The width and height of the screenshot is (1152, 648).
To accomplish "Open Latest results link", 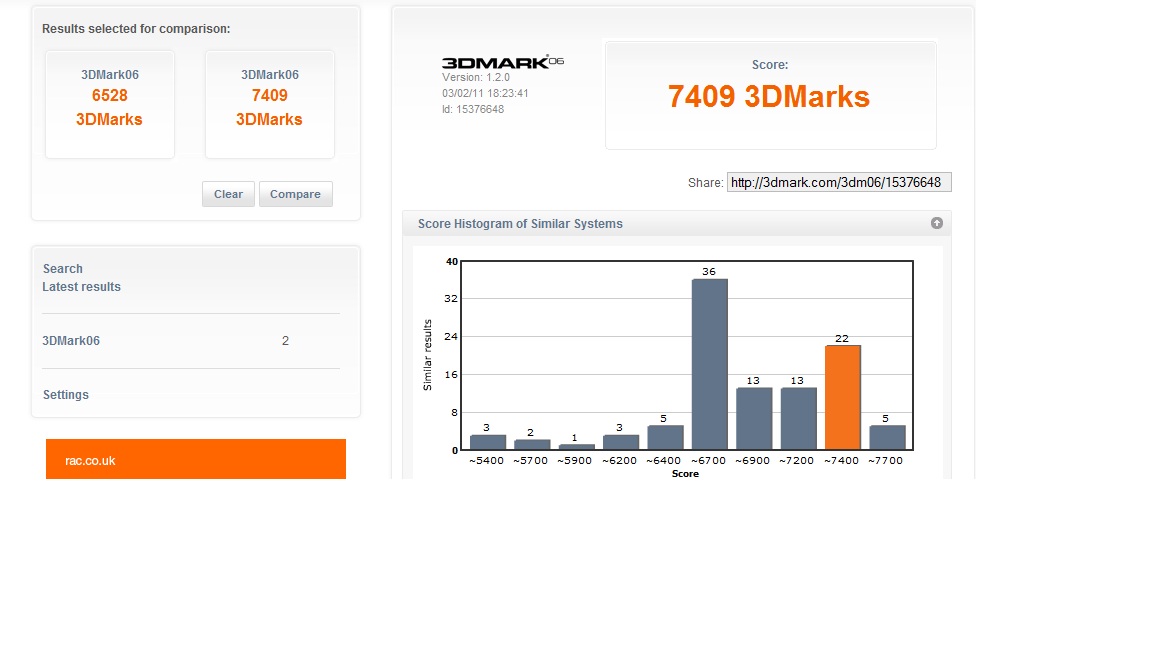I will click(82, 287).
